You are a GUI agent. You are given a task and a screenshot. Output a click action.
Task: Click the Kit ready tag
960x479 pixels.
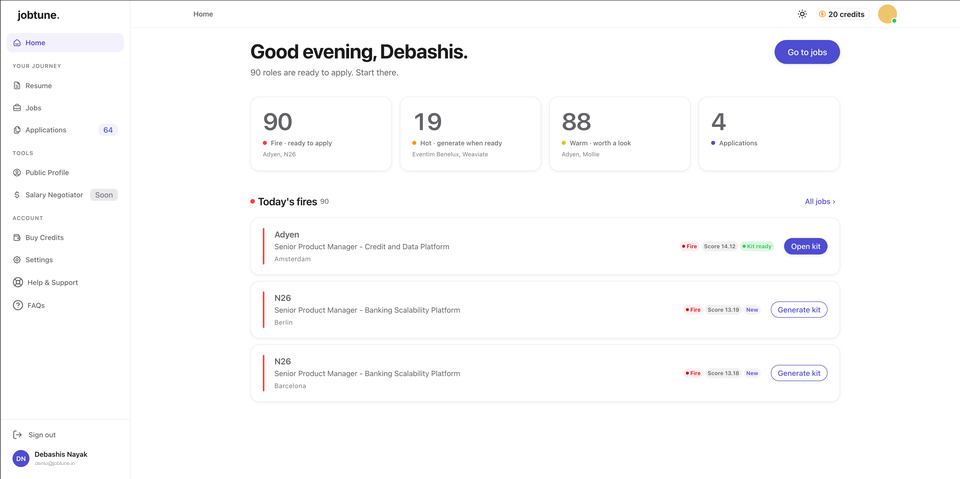[x=757, y=246]
